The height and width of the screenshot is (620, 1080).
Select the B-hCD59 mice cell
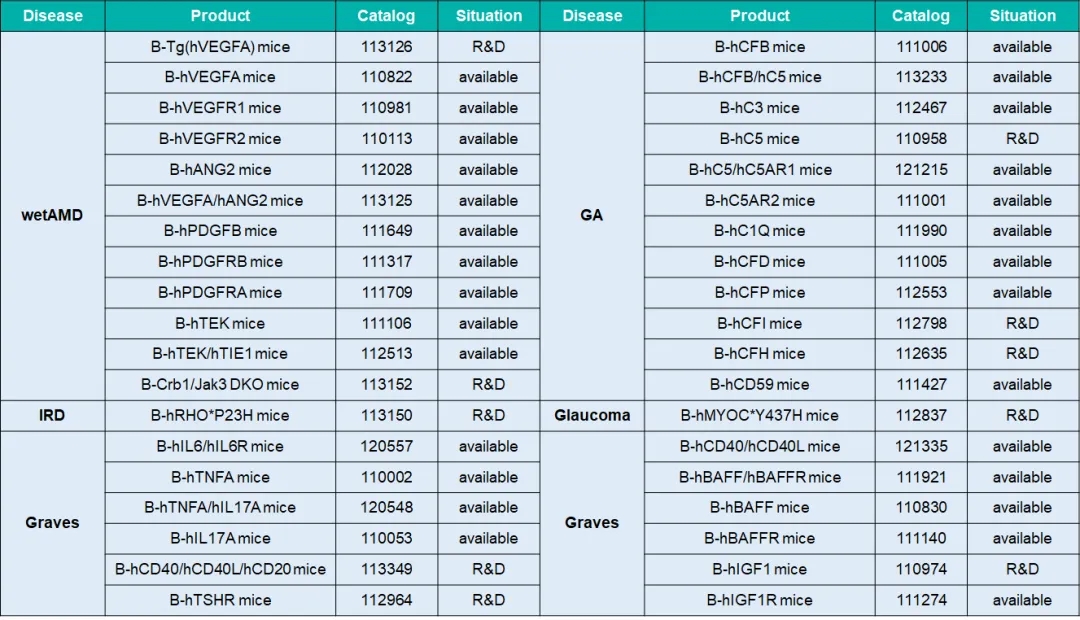pyautogui.click(x=759, y=384)
